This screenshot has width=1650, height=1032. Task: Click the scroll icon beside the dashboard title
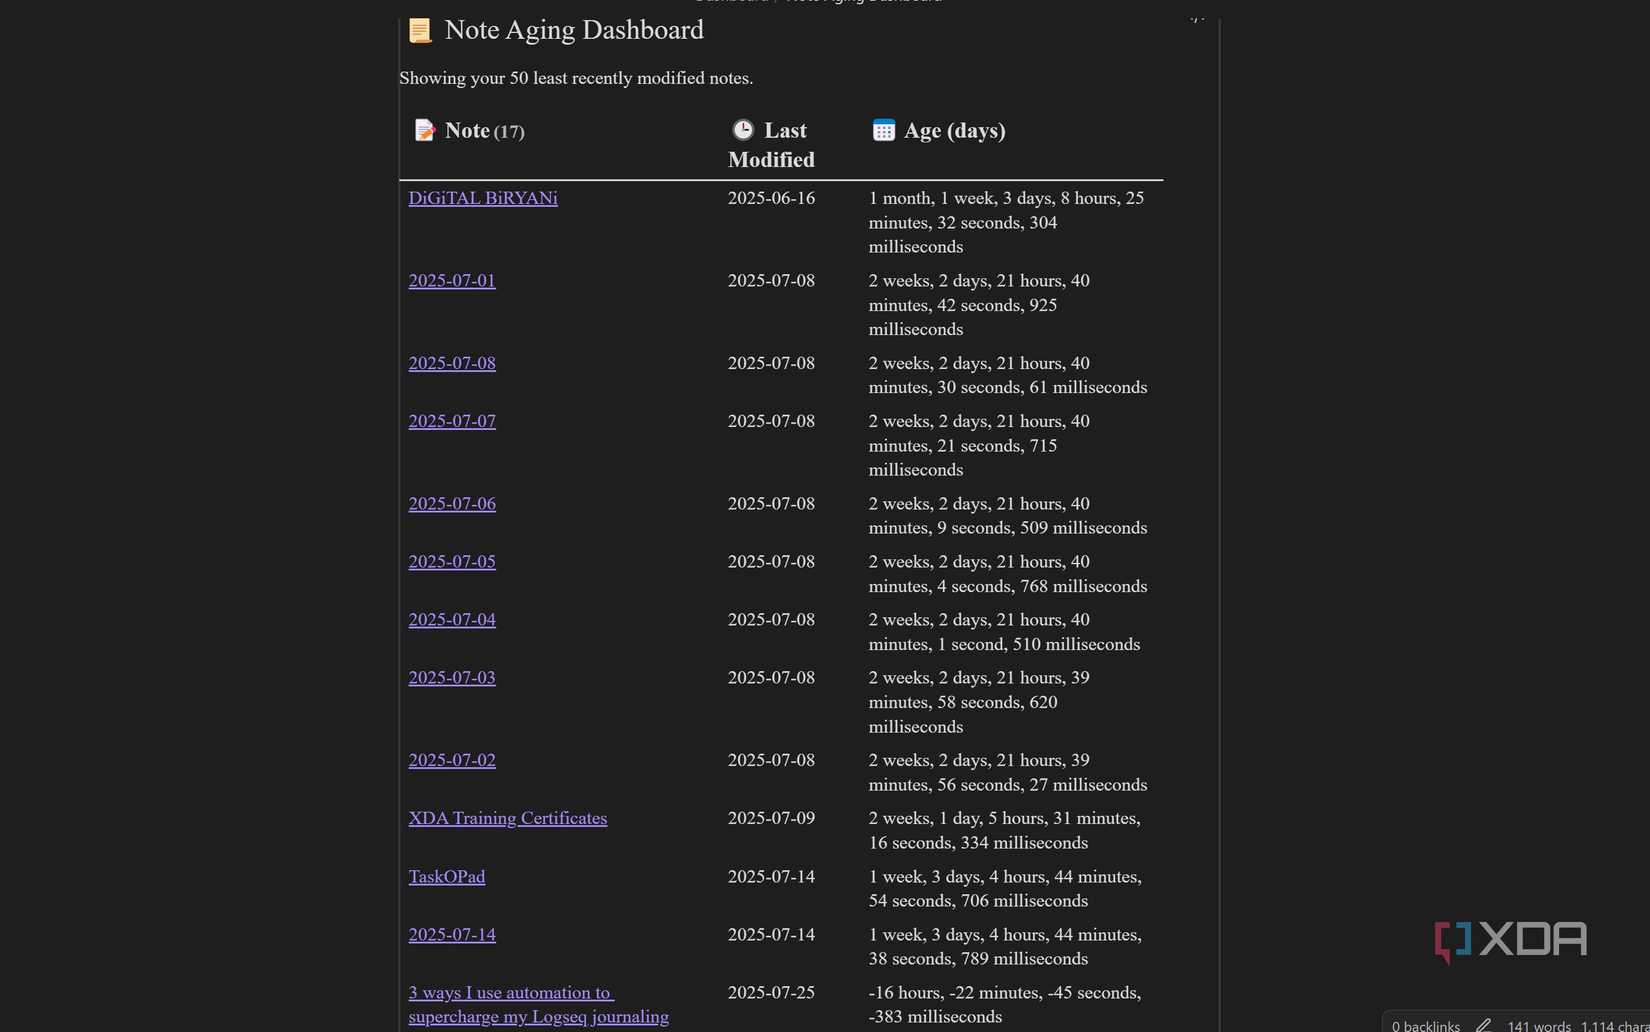[x=420, y=30]
